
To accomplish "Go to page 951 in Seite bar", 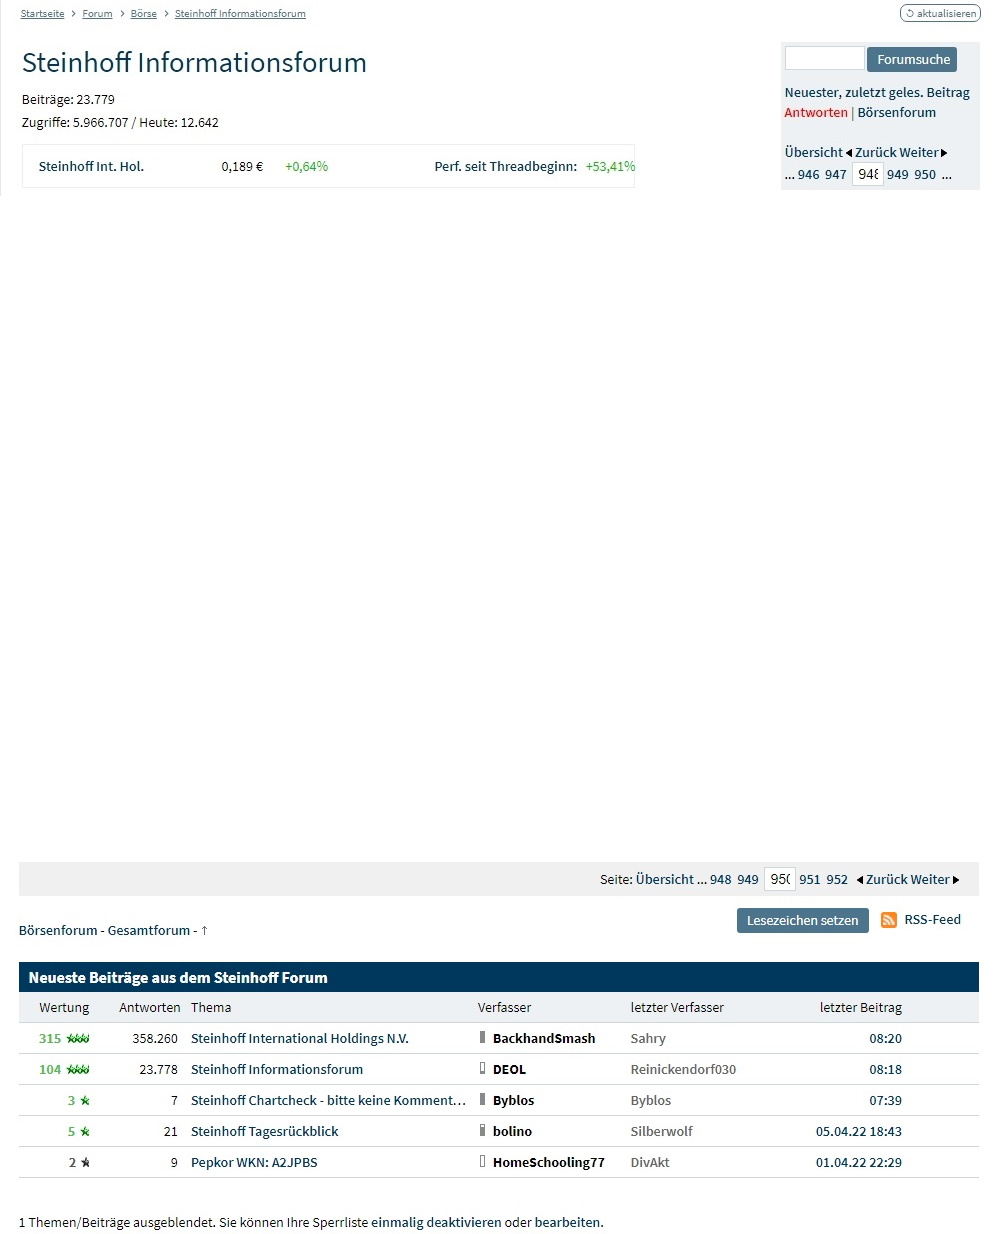I will [810, 880].
